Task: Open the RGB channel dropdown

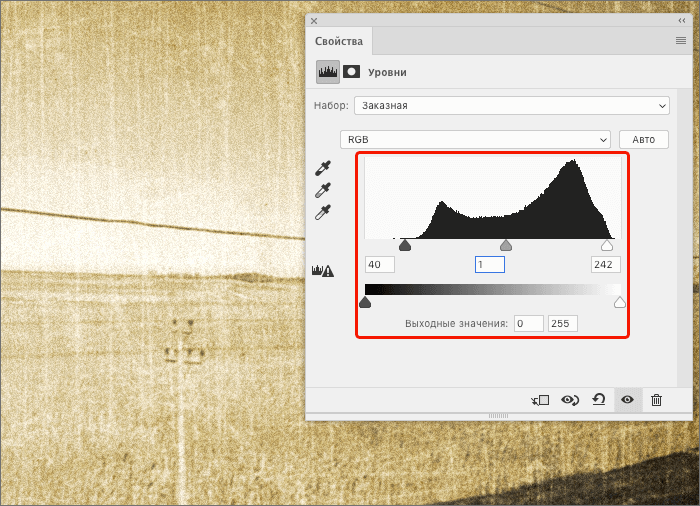Action: (475, 139)
